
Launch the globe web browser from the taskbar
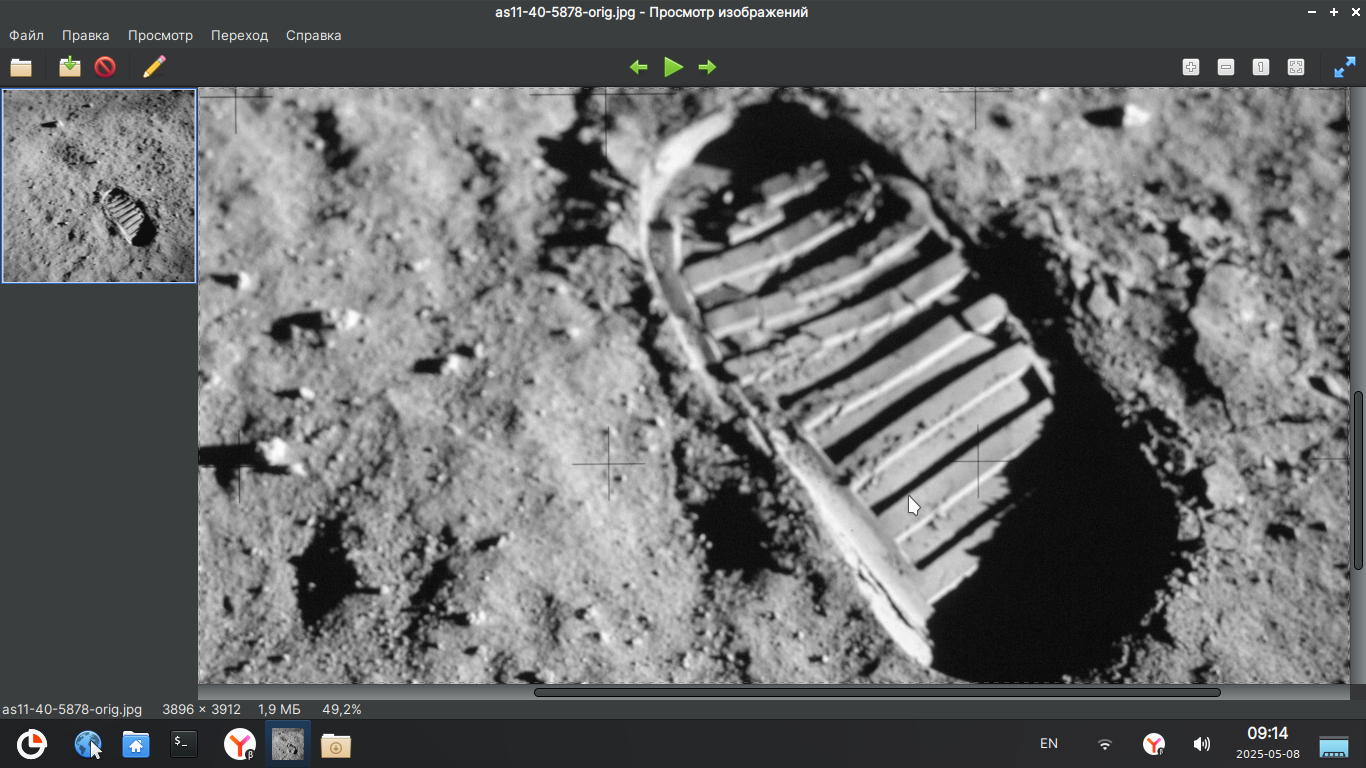88,744
